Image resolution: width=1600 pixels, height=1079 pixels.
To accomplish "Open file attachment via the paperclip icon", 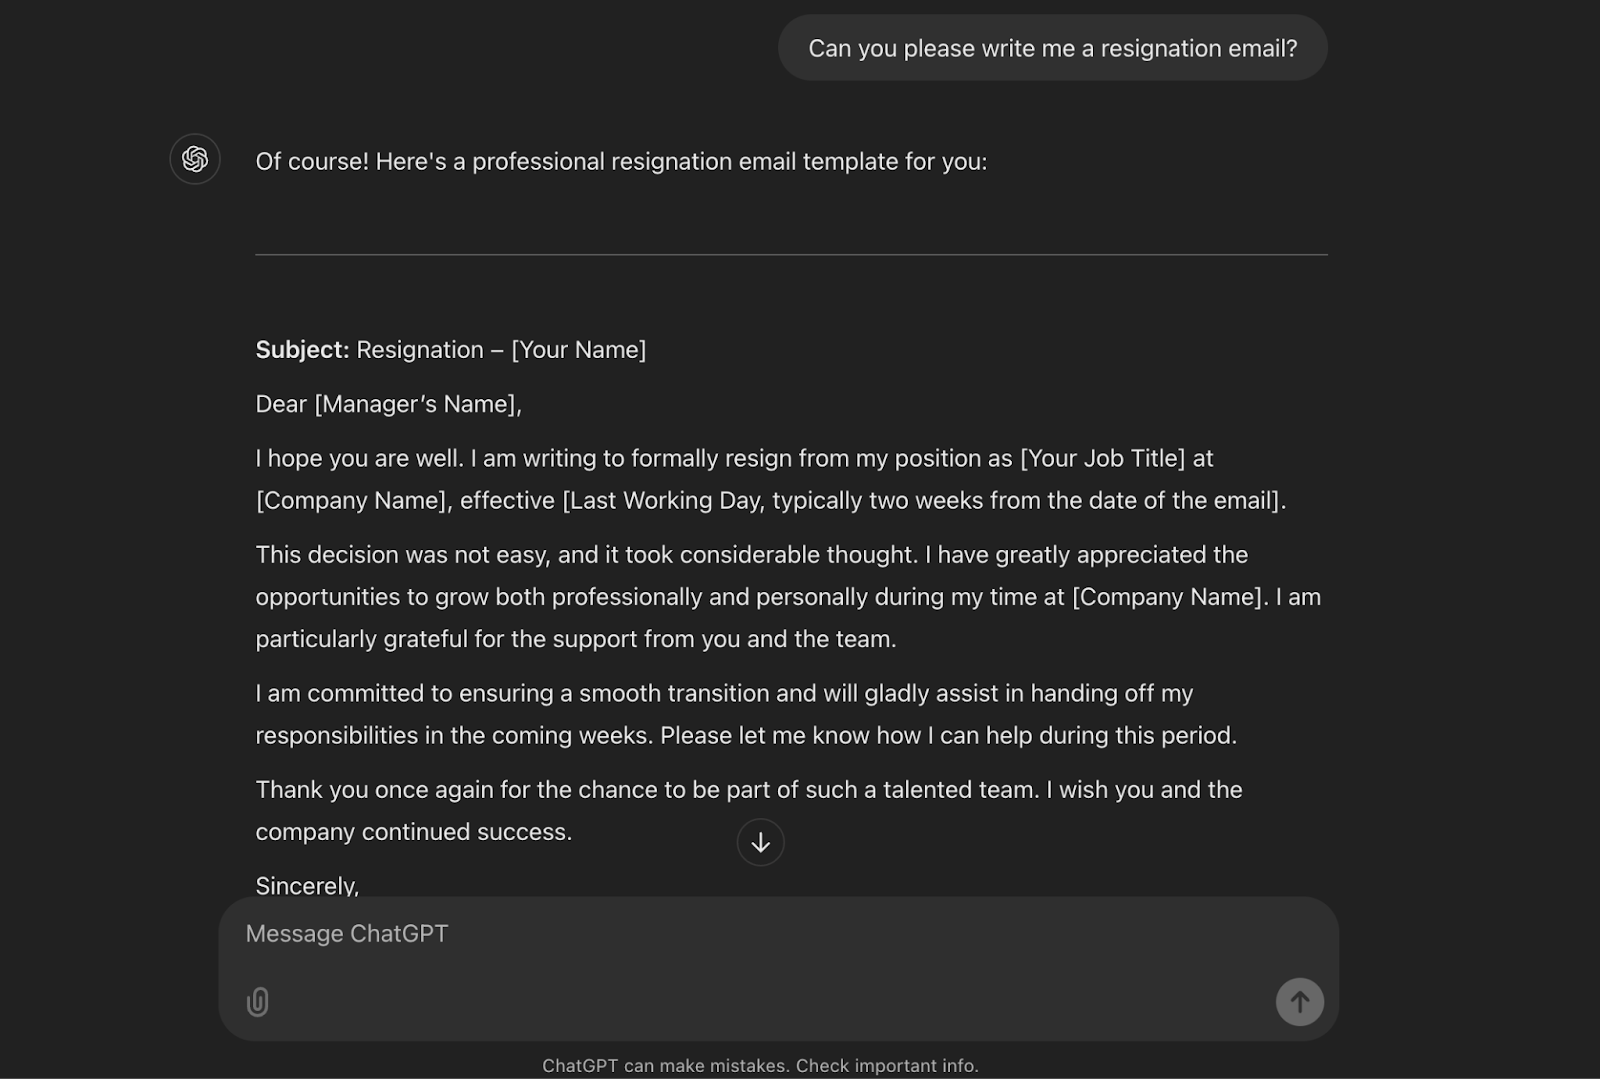I will [x=259, y=1002].
